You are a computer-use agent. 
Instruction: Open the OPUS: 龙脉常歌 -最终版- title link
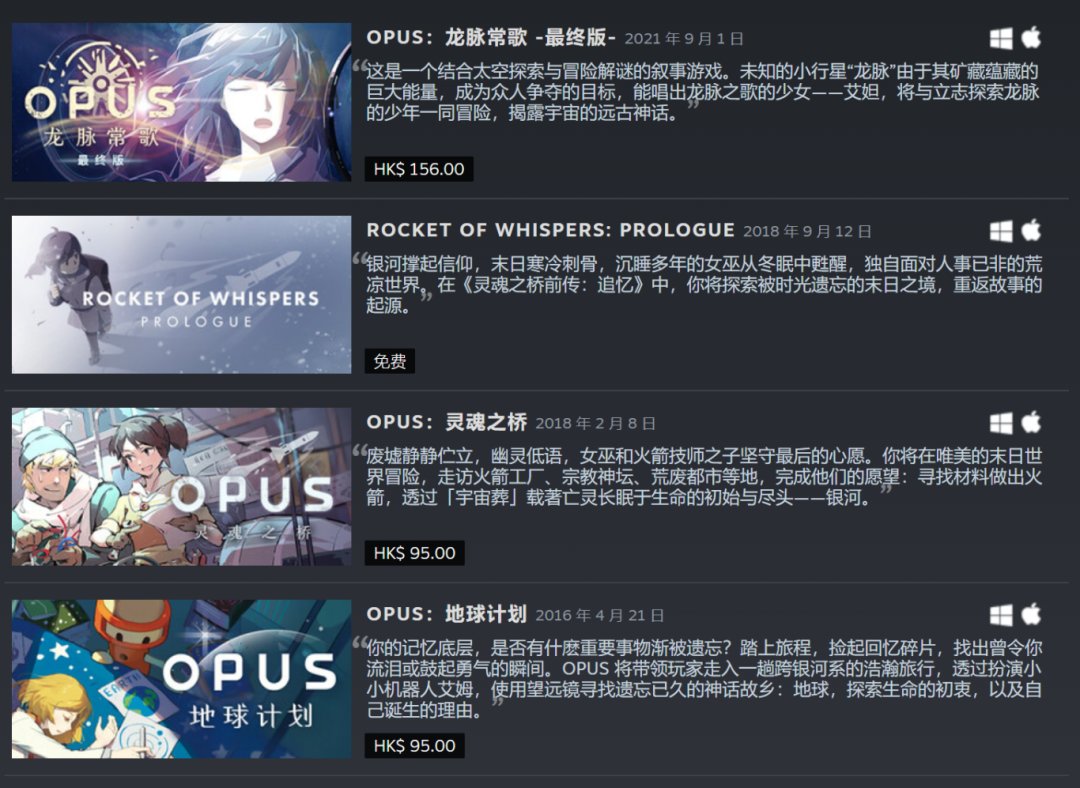(x=490, y=37)
